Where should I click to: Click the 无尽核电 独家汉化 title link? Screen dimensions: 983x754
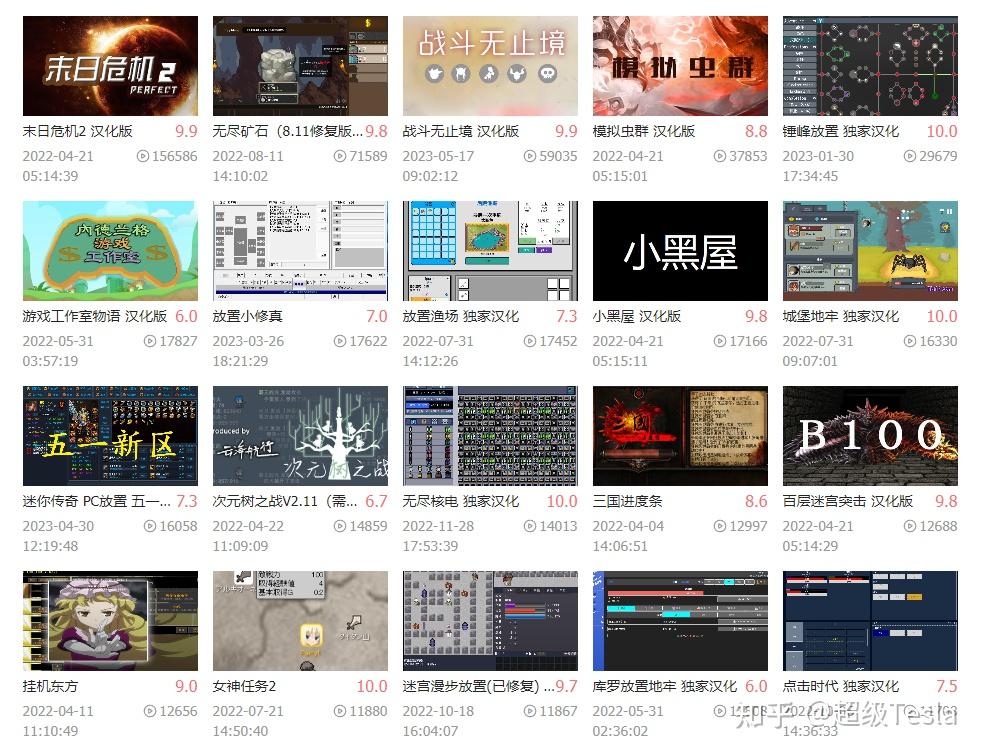tap(460, 500)
